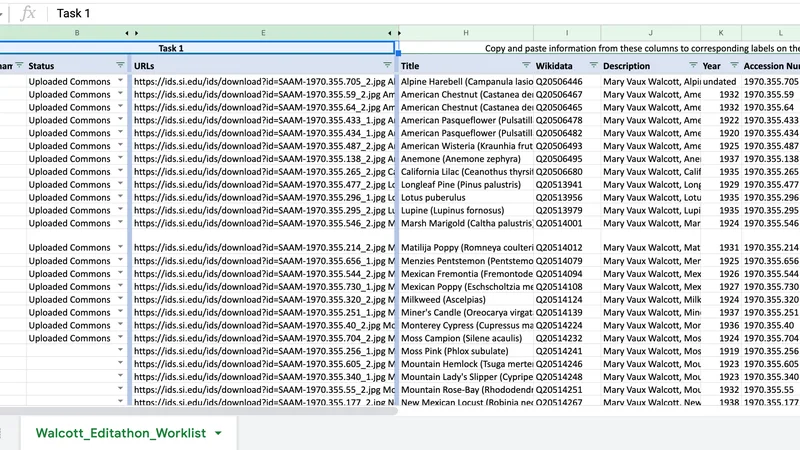Select column H header
The width and height of the screenshot is (800, 450).
point(466,33)
